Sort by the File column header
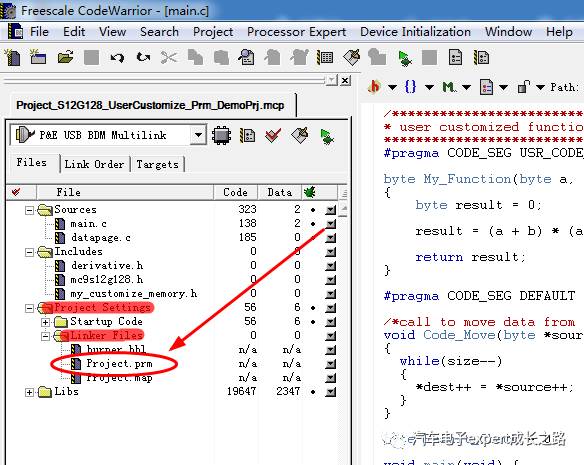This screenshot has height=465, width=584. click(x=125, y=192)
